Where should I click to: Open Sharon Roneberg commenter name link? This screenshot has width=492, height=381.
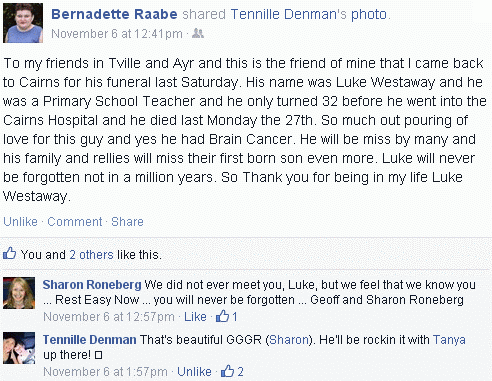pos(92,285)
